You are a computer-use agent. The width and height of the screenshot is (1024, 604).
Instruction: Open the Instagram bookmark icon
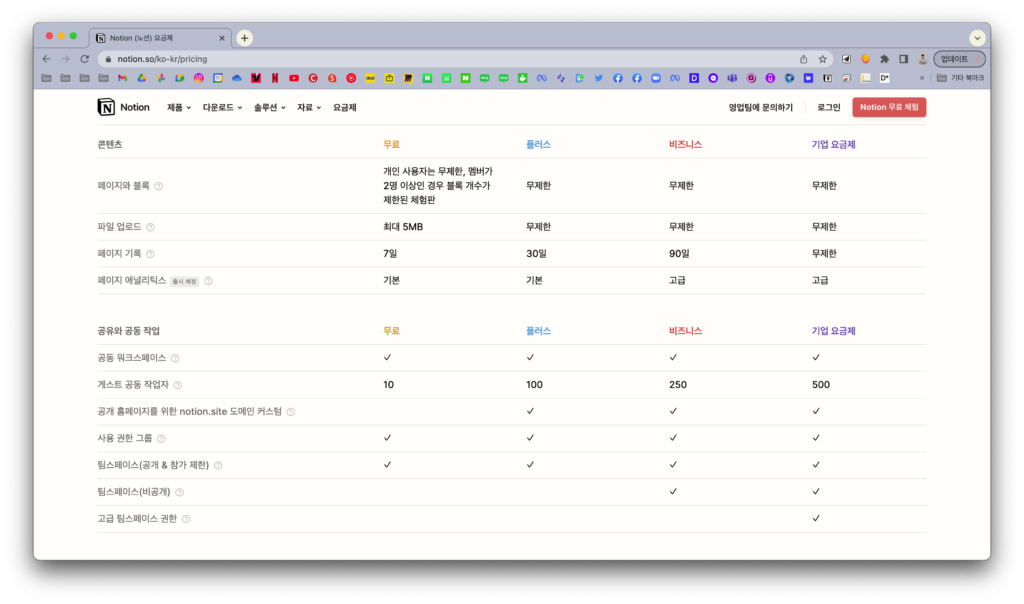click(x=199, y=78)
